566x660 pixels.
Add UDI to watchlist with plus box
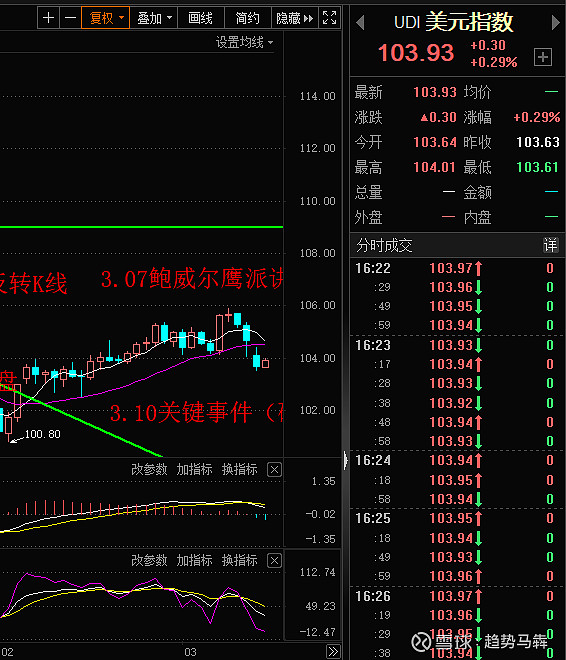[x=543, y=57]
